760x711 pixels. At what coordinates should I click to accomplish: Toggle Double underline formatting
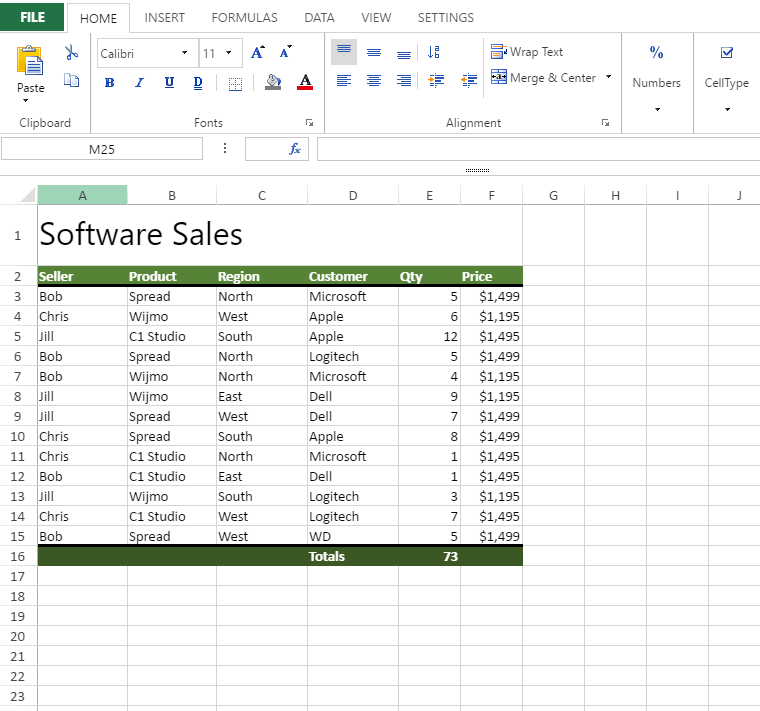pos(198,83)
